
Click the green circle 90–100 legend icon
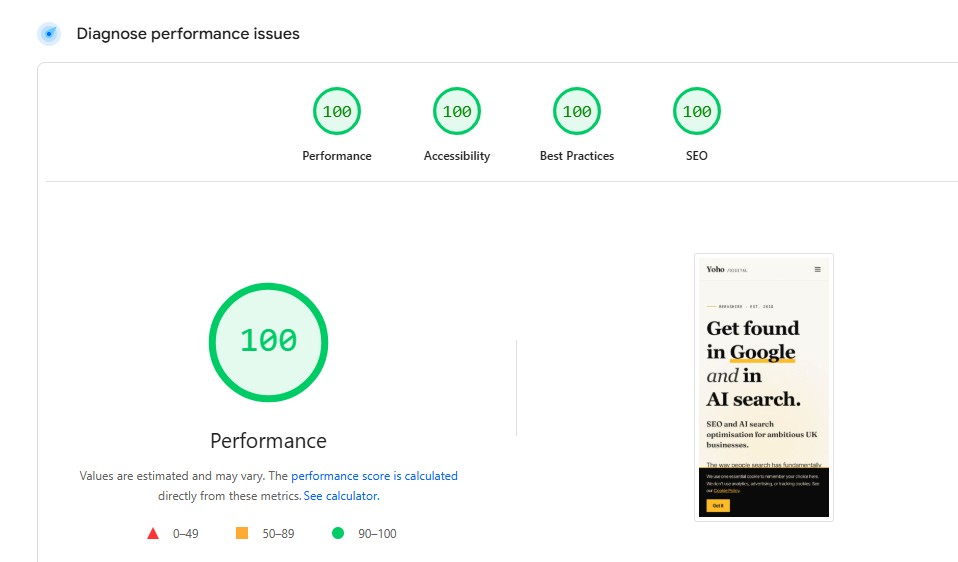338,533
